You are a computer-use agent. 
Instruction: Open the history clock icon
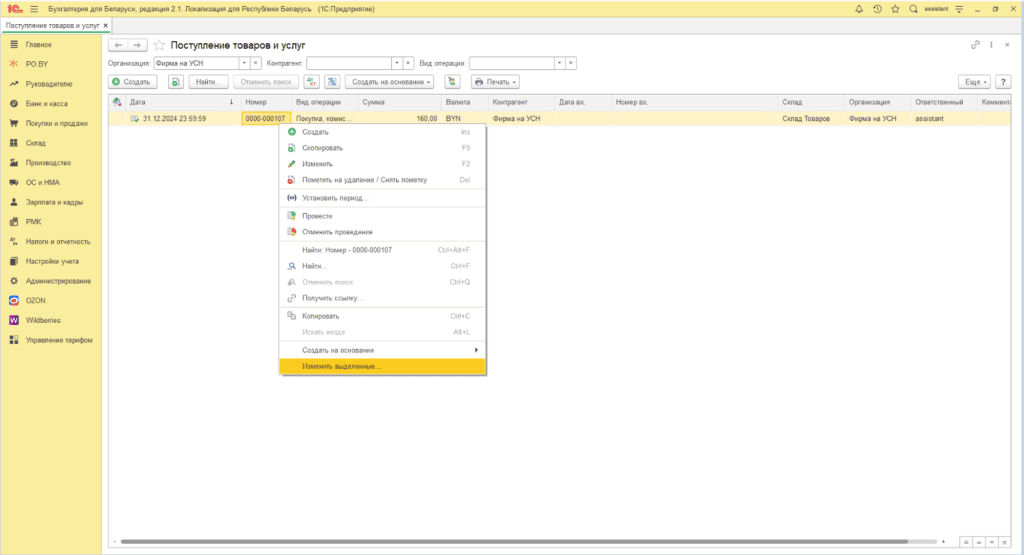[x=877, y=8]
